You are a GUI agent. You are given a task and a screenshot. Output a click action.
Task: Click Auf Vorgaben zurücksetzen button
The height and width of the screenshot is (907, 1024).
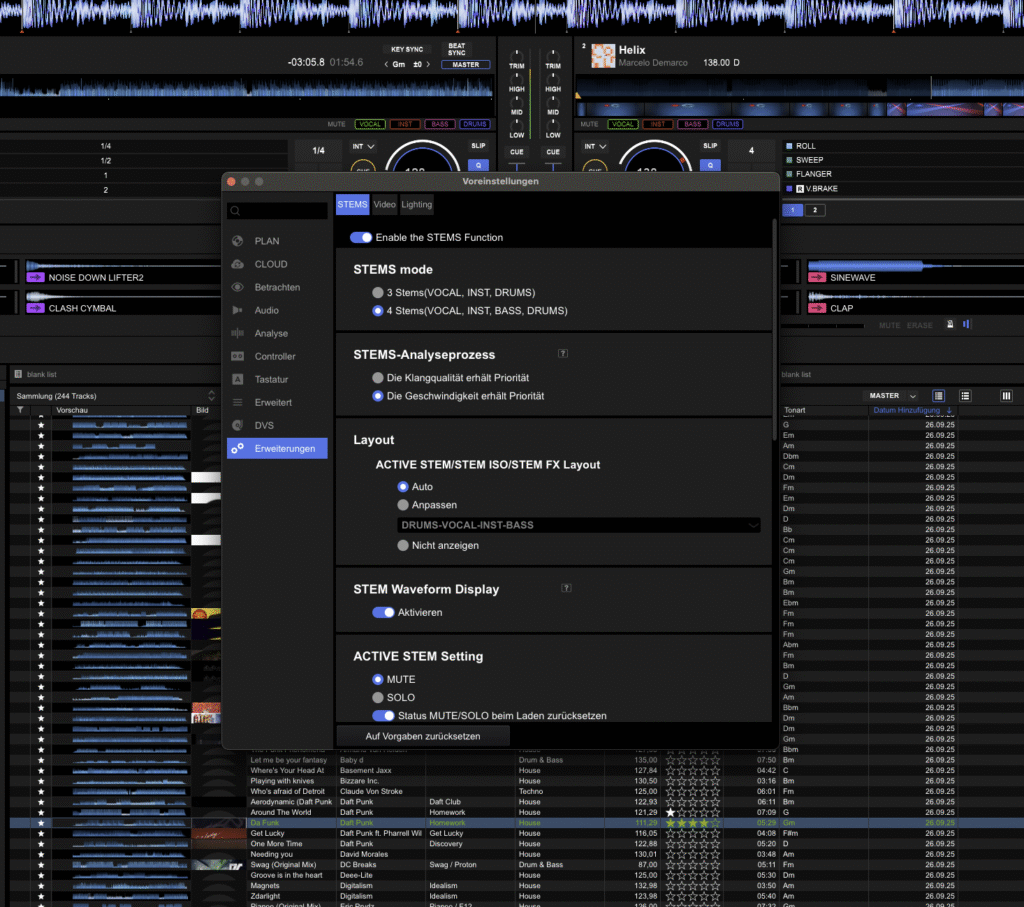pyautogui.click(x=422, y=736)
